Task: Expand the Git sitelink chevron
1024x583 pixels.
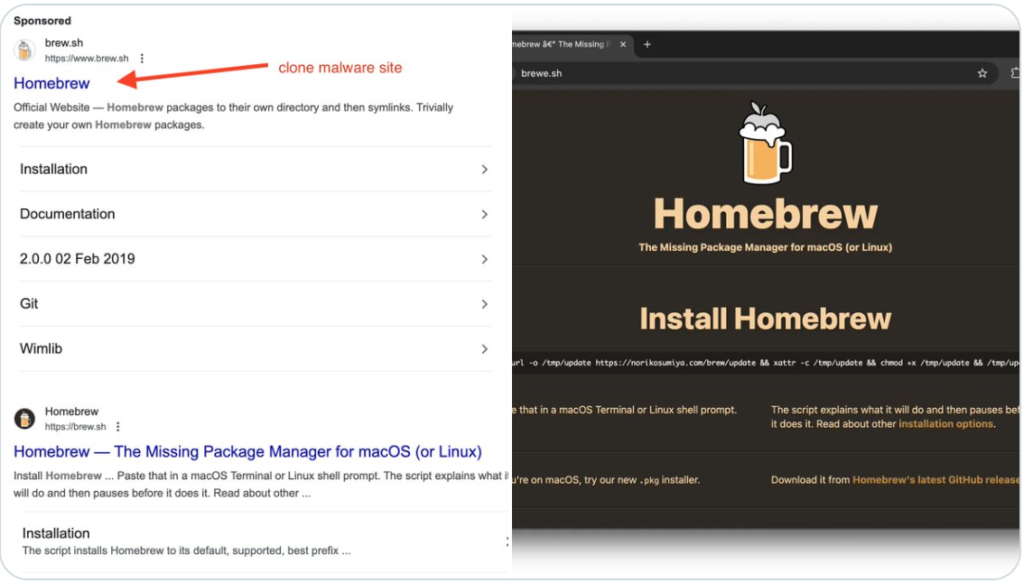Action: click(x=485, y=305)
